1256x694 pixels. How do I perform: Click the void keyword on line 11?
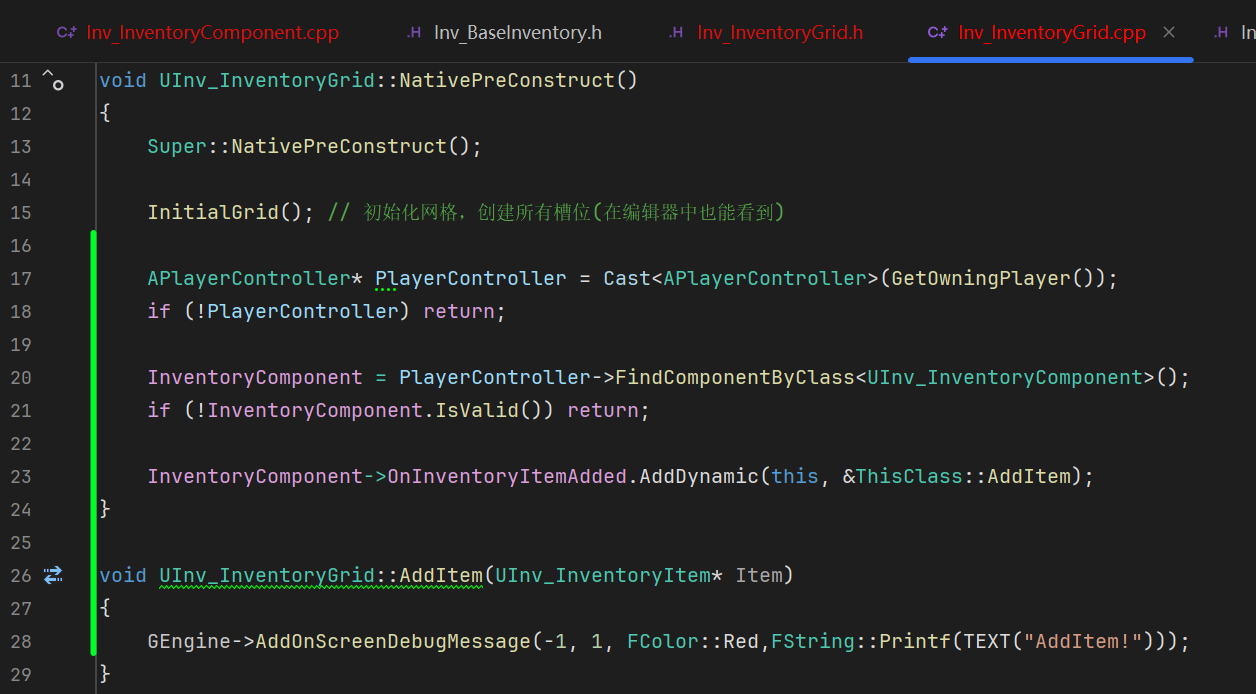[123, 80]
